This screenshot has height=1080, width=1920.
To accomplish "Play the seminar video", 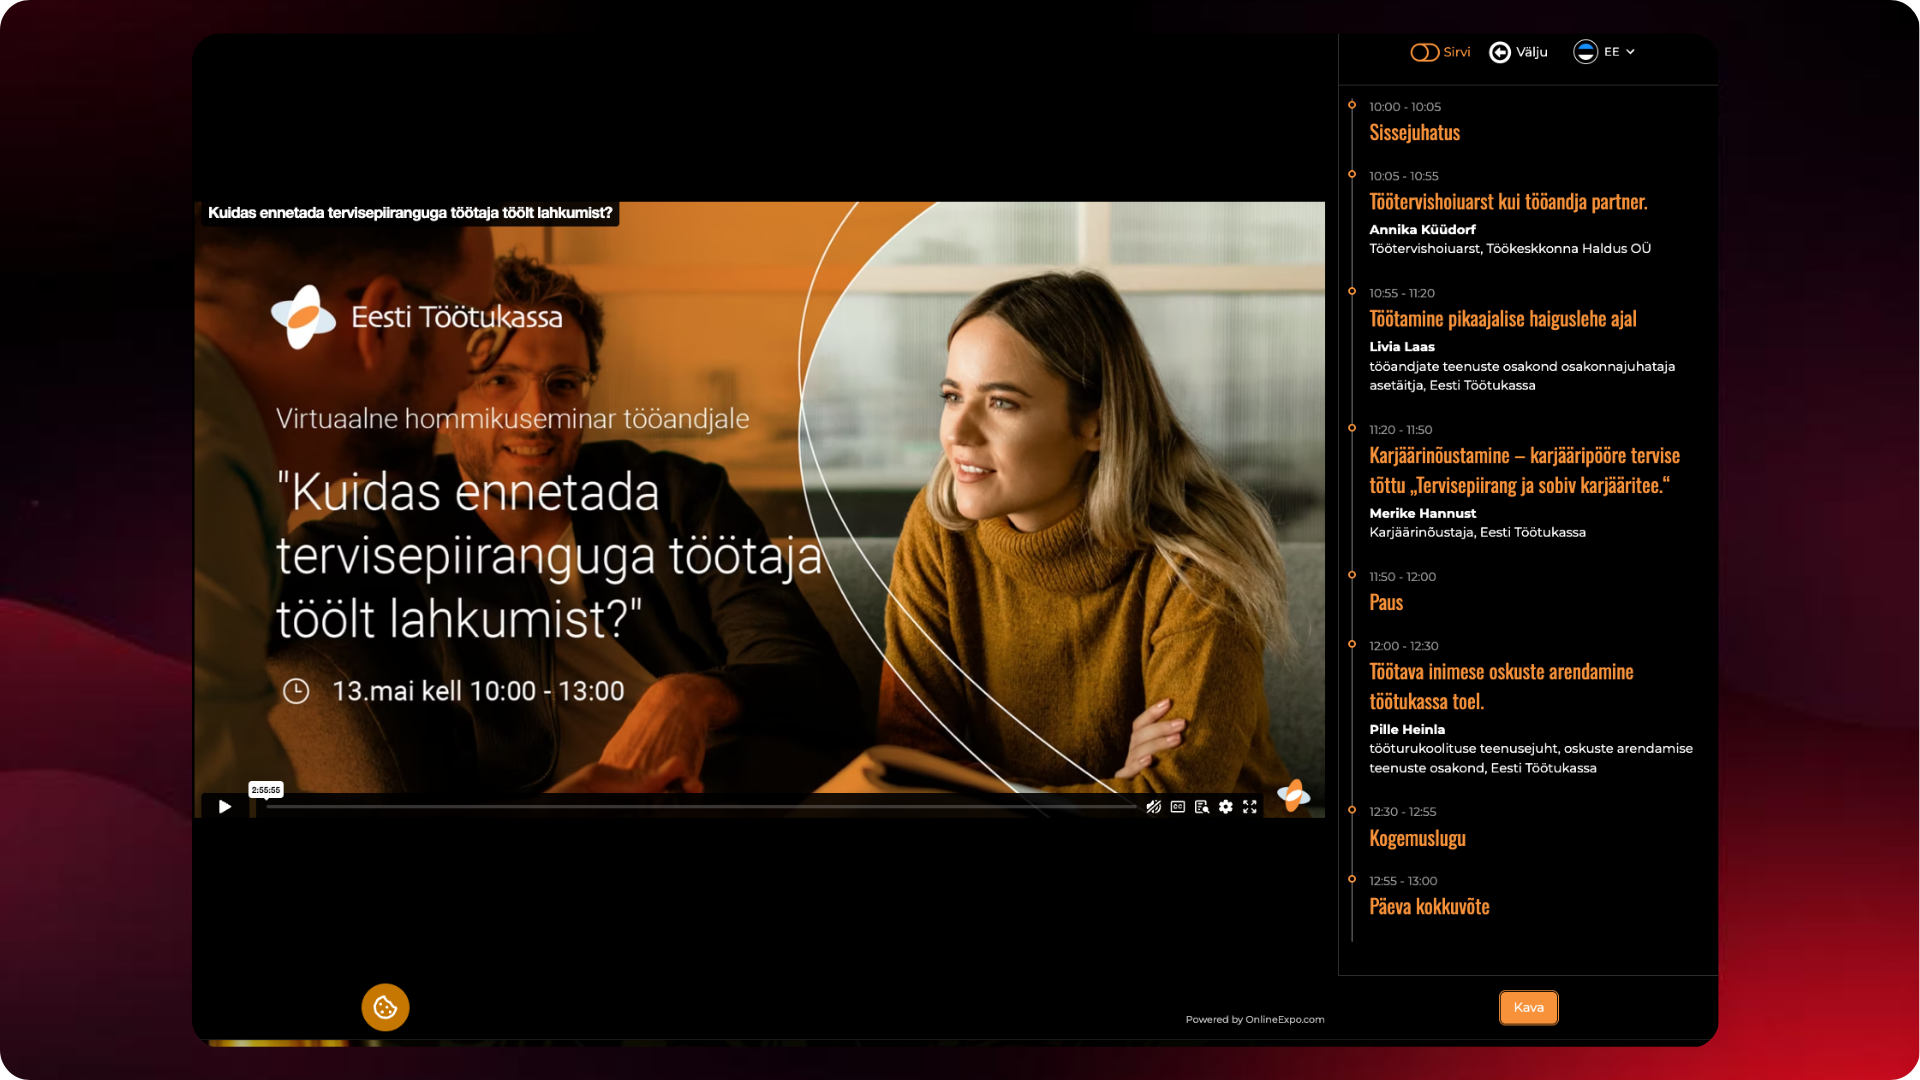I will 225,807.
